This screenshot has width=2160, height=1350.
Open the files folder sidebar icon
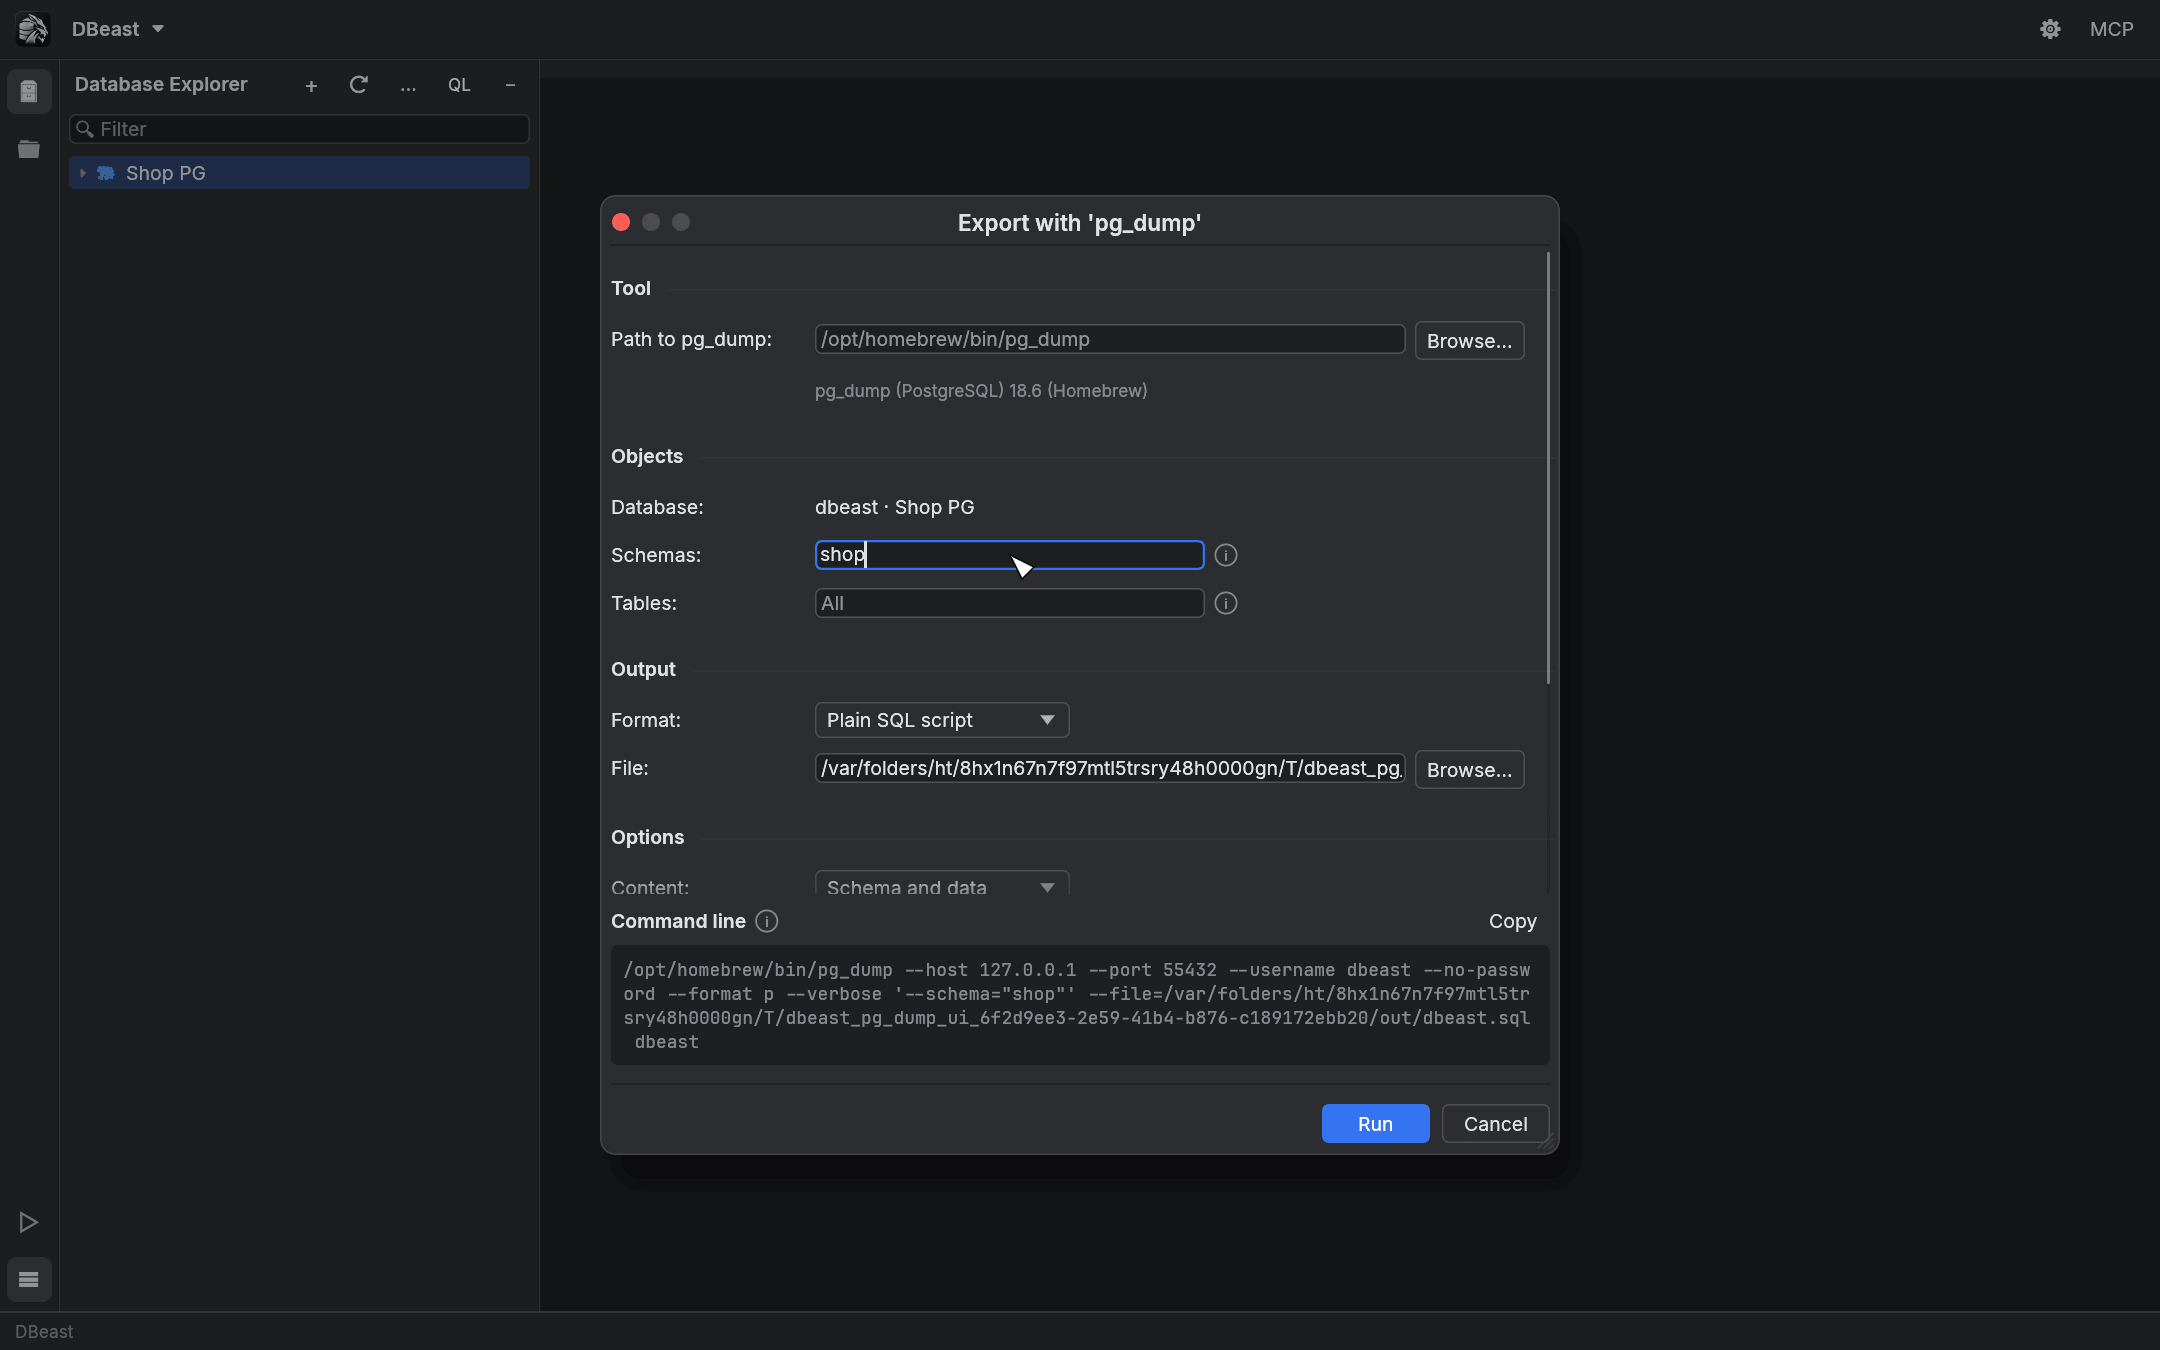pyautogui.click(x=29, y=149)
